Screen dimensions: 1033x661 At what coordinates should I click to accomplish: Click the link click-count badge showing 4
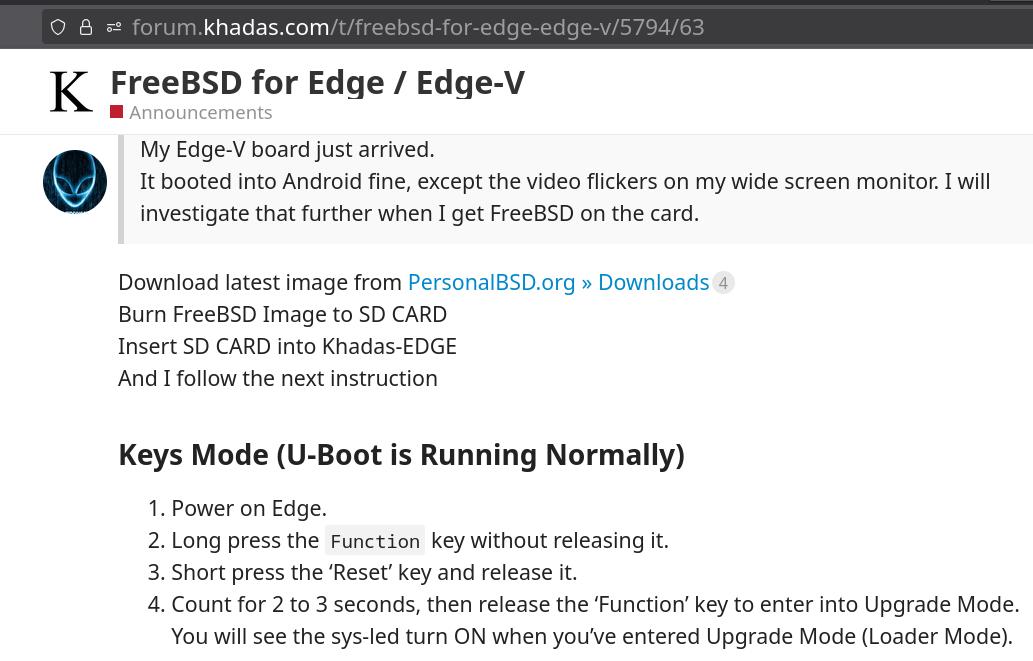click(x=723, y=283)
